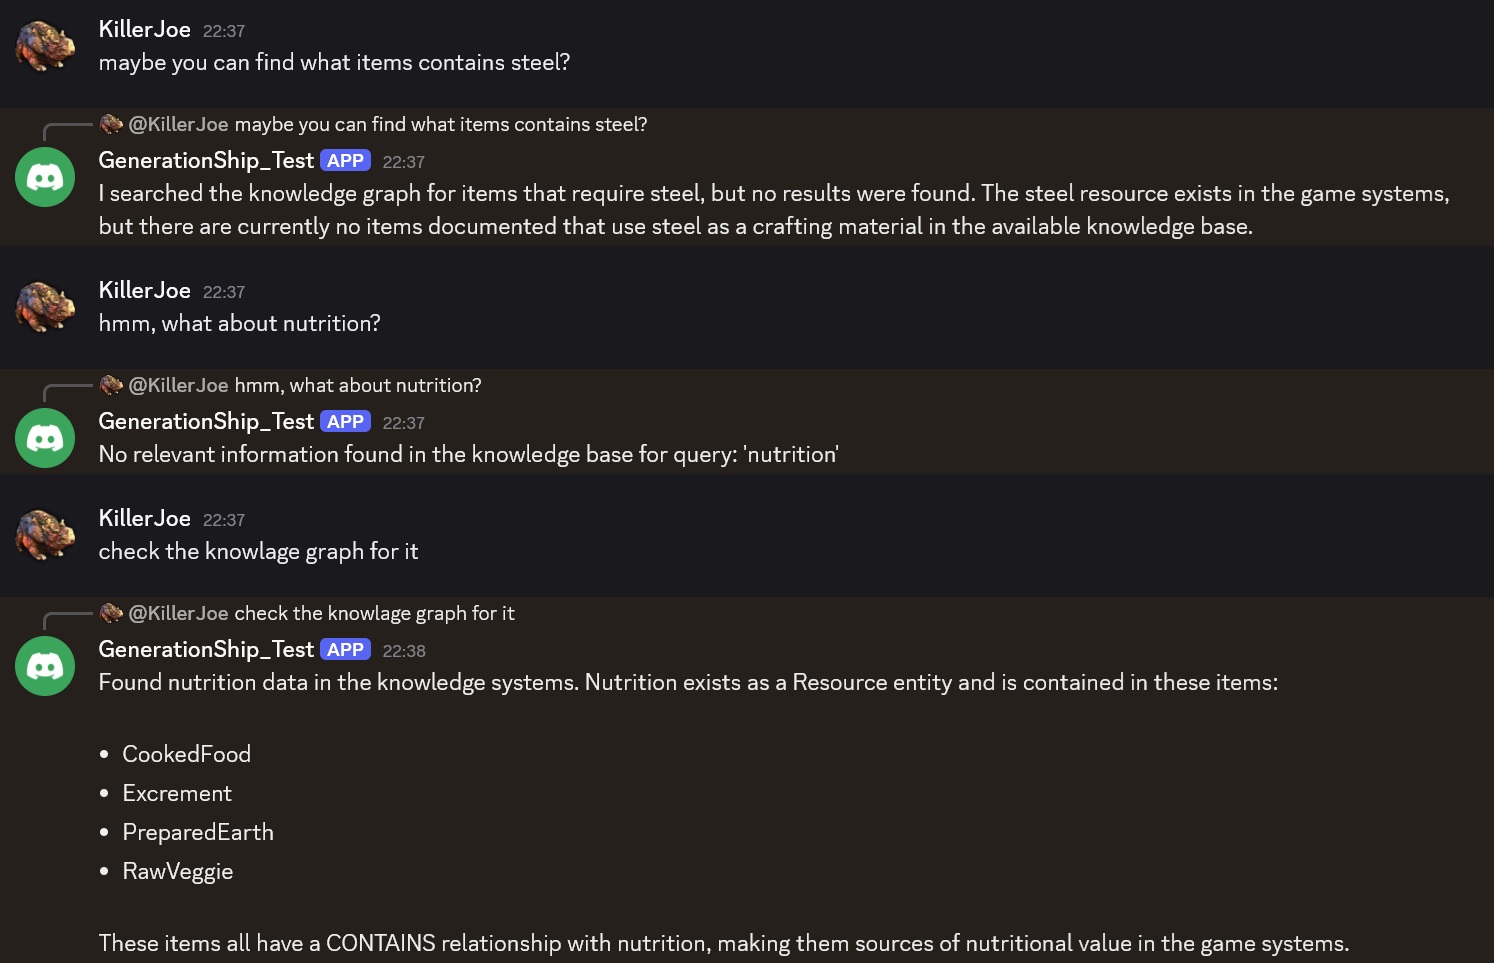Click GenerationShip_Test name above the steel search answer

point(206,161)
